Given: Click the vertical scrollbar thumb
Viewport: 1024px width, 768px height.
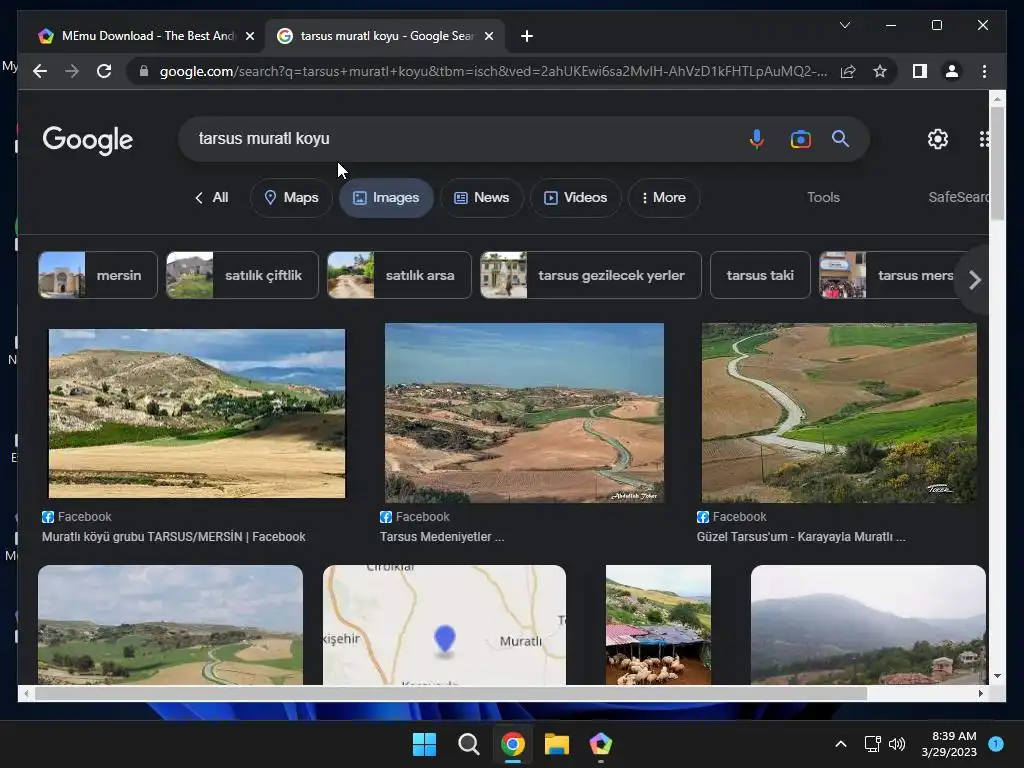Looking at the screenshot, I should pyautogui.click(x=997, y=164).
